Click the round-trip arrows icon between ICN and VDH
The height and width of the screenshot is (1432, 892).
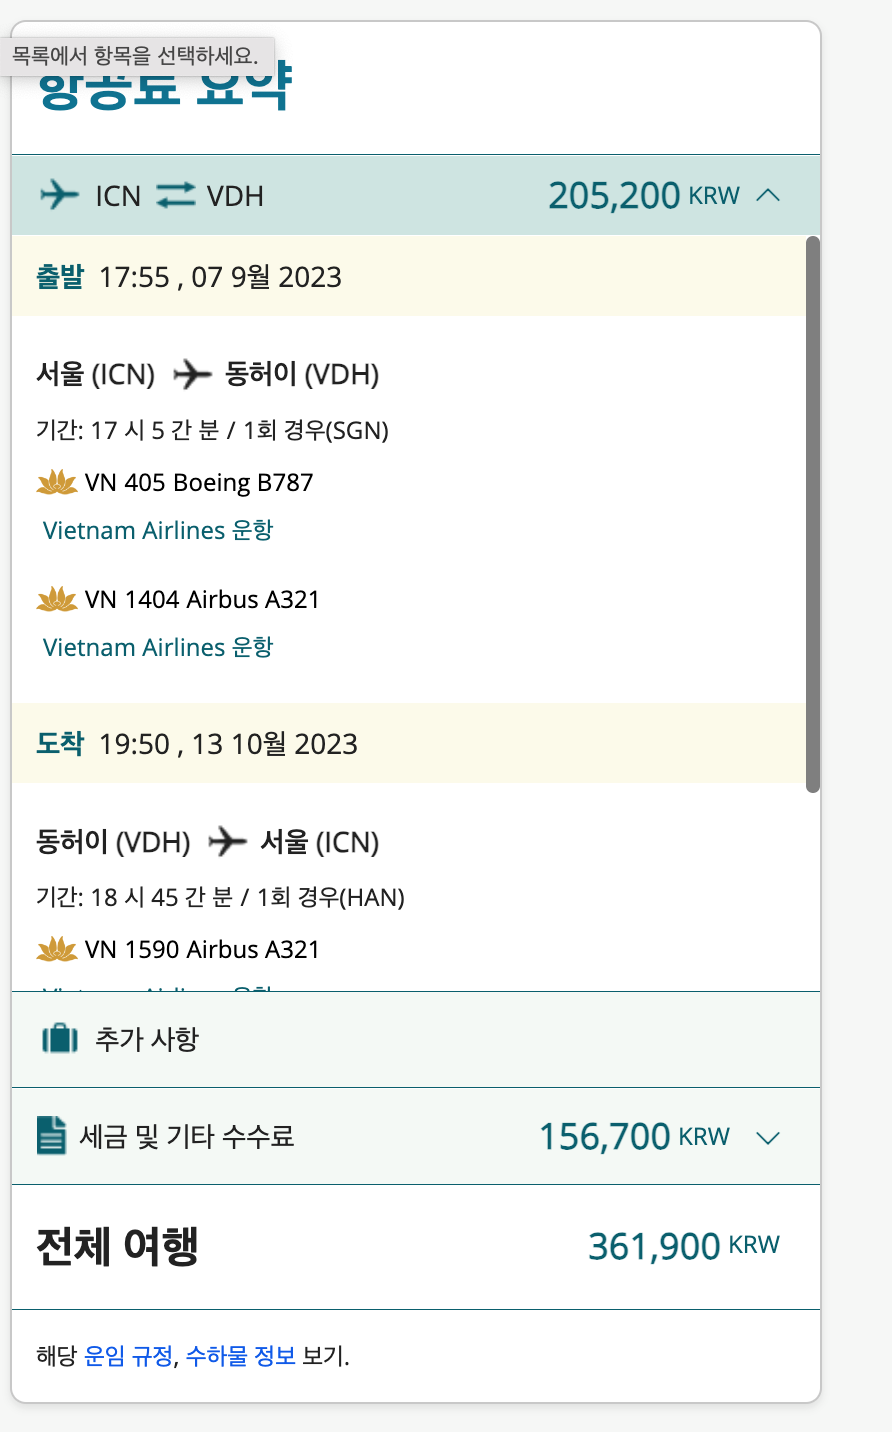(175, 194)
